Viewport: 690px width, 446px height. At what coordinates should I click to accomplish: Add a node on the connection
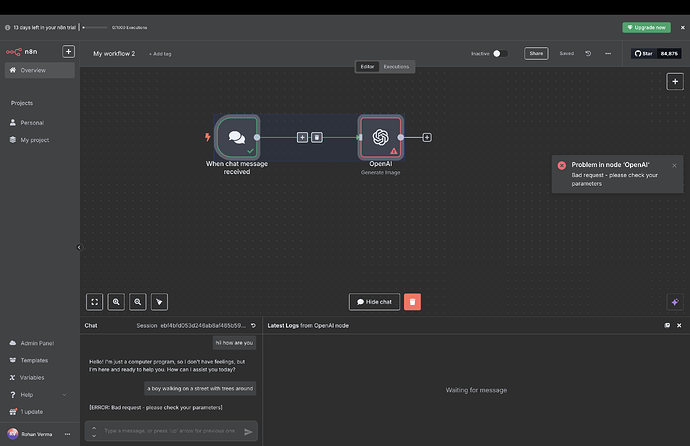[x=302, y=137]
